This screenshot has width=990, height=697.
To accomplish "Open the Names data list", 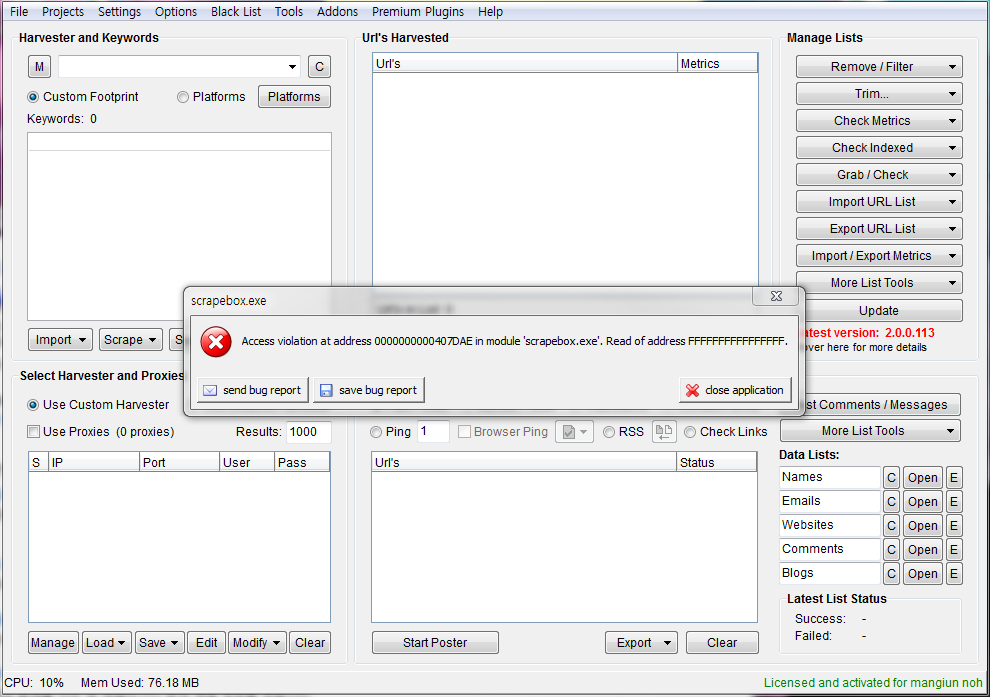I will tap(922, 478).
